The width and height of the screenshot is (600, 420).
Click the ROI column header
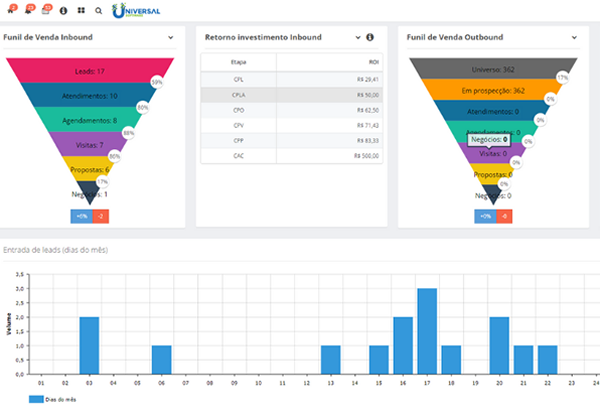(x=329, y=62)
